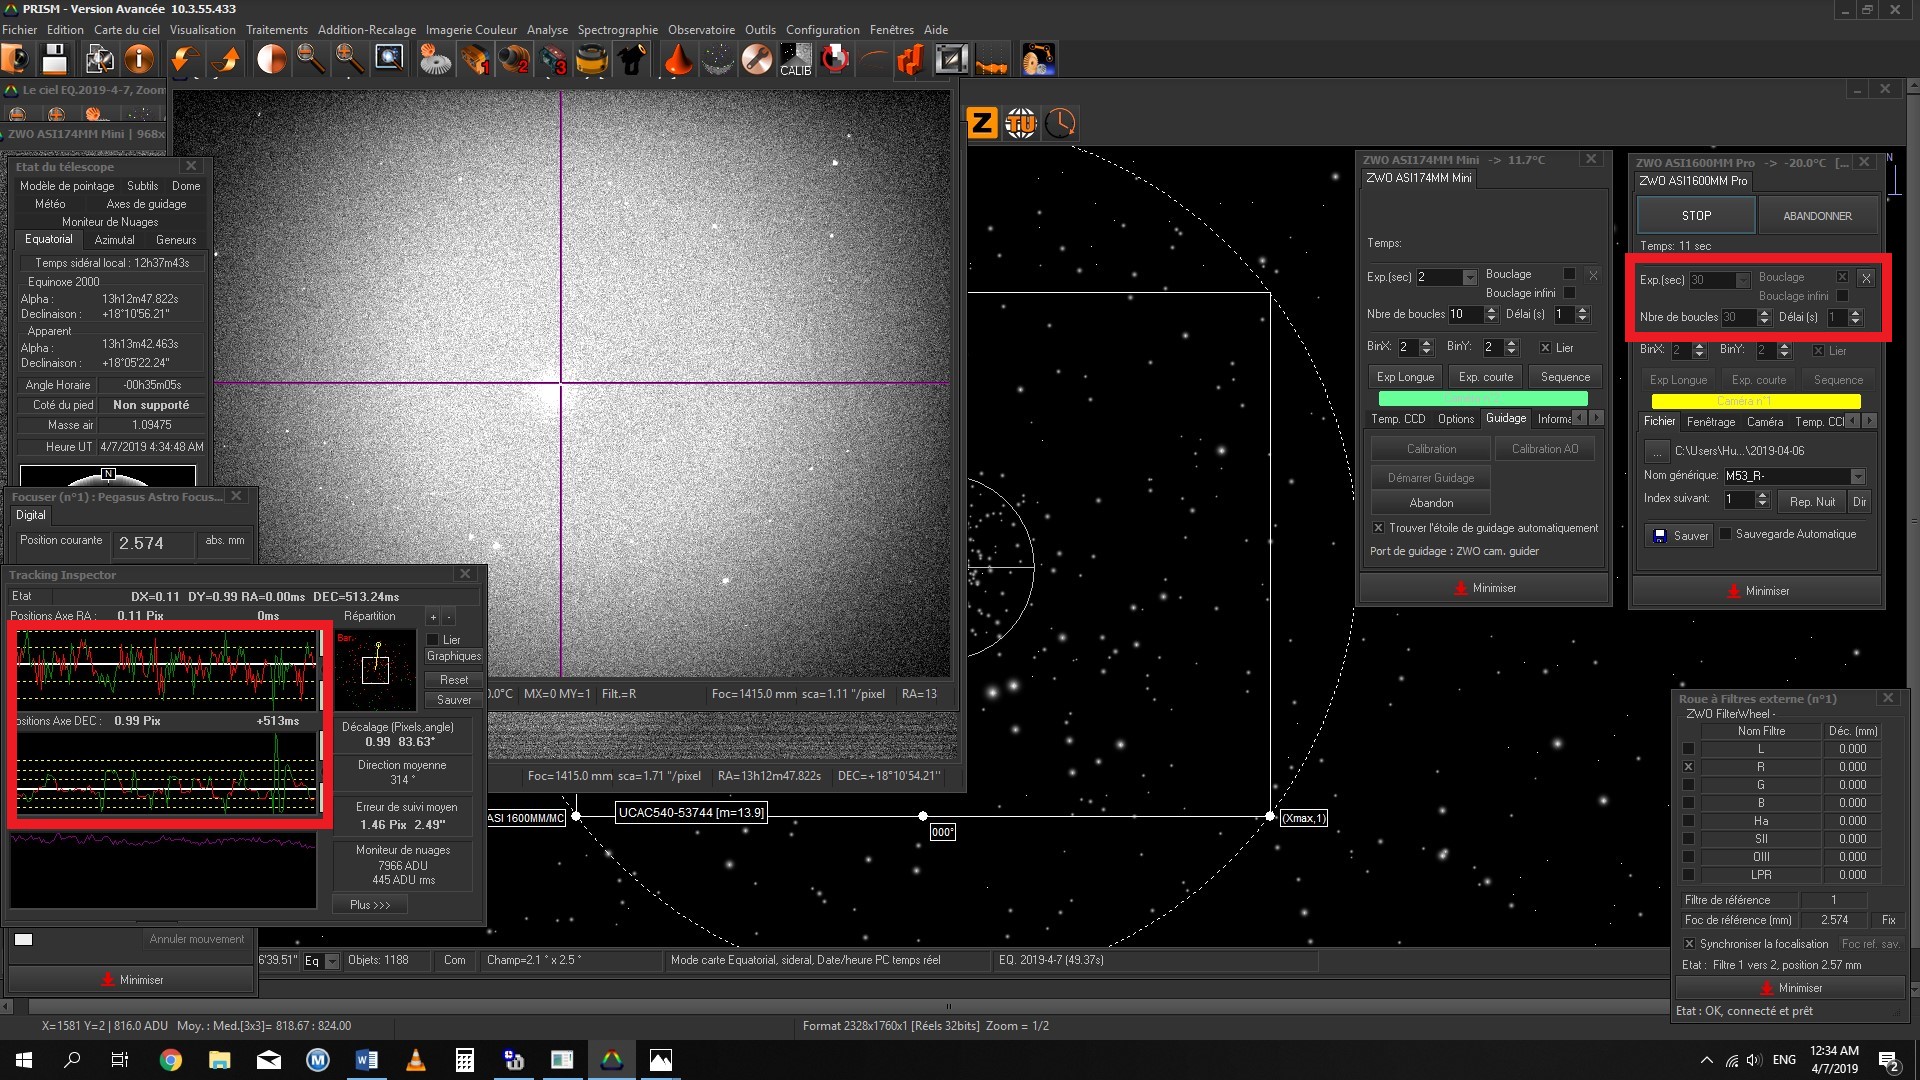Click the zoom in magnifier icon
The image size is (1920, 1080).
click(350, 59)
